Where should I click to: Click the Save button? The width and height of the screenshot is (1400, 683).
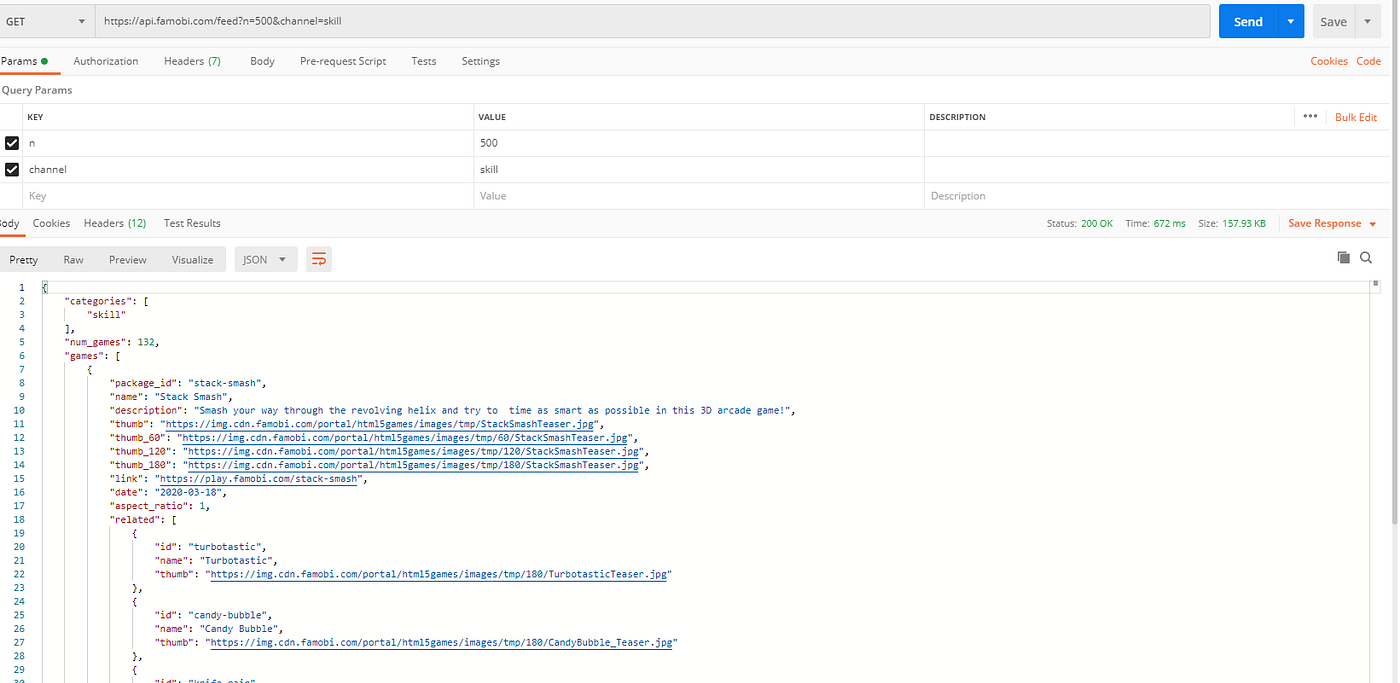[1334, 21]
